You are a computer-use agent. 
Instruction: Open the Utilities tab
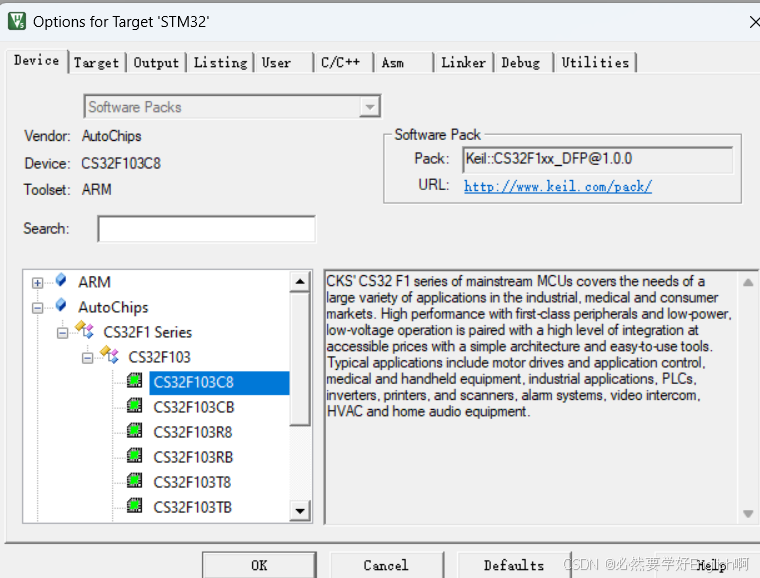595,63
